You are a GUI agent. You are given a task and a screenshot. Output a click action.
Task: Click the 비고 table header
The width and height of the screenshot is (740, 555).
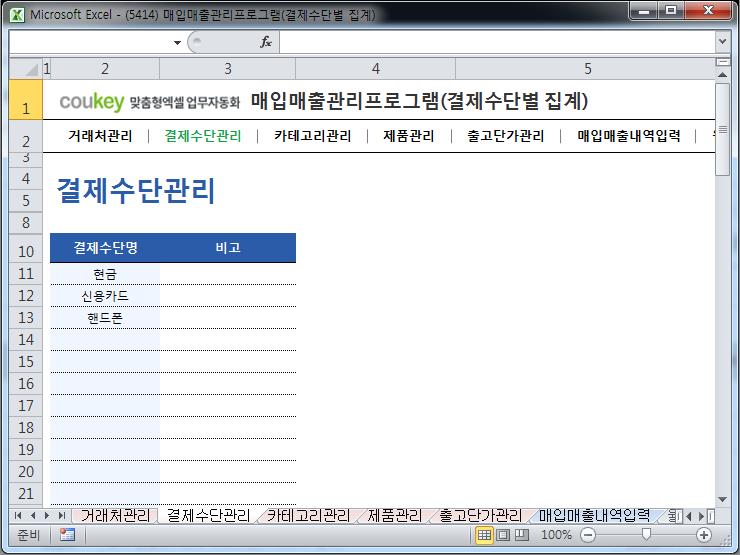(228, 248)
